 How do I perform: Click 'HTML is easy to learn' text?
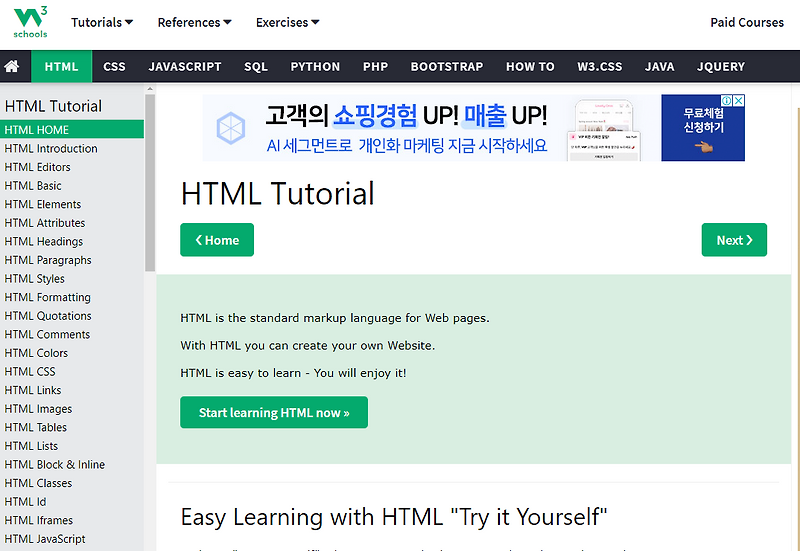coord(293,373)
